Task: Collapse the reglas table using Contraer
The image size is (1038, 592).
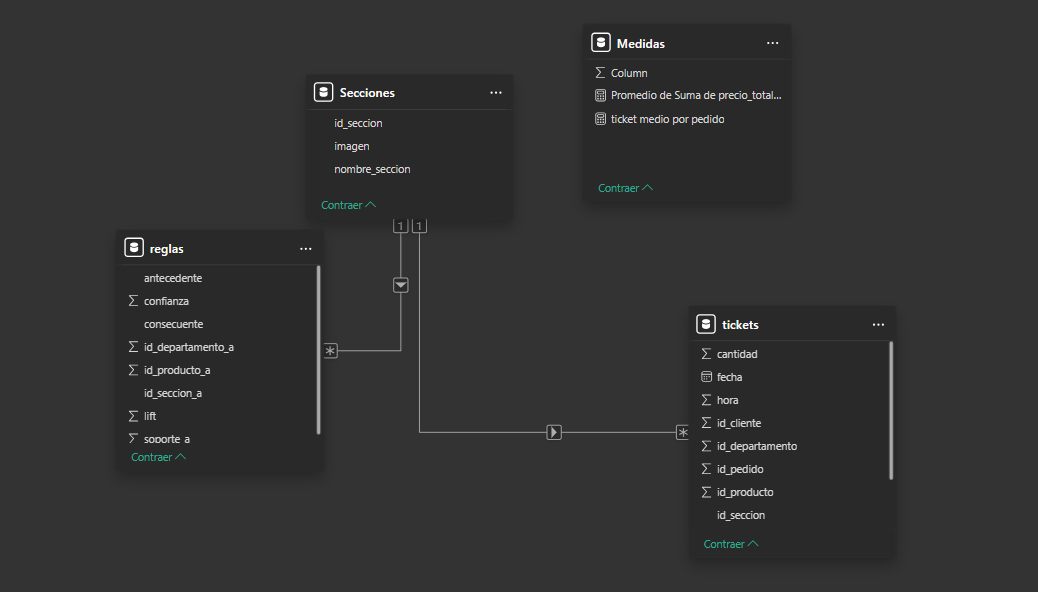Action: tap(158, 457)
